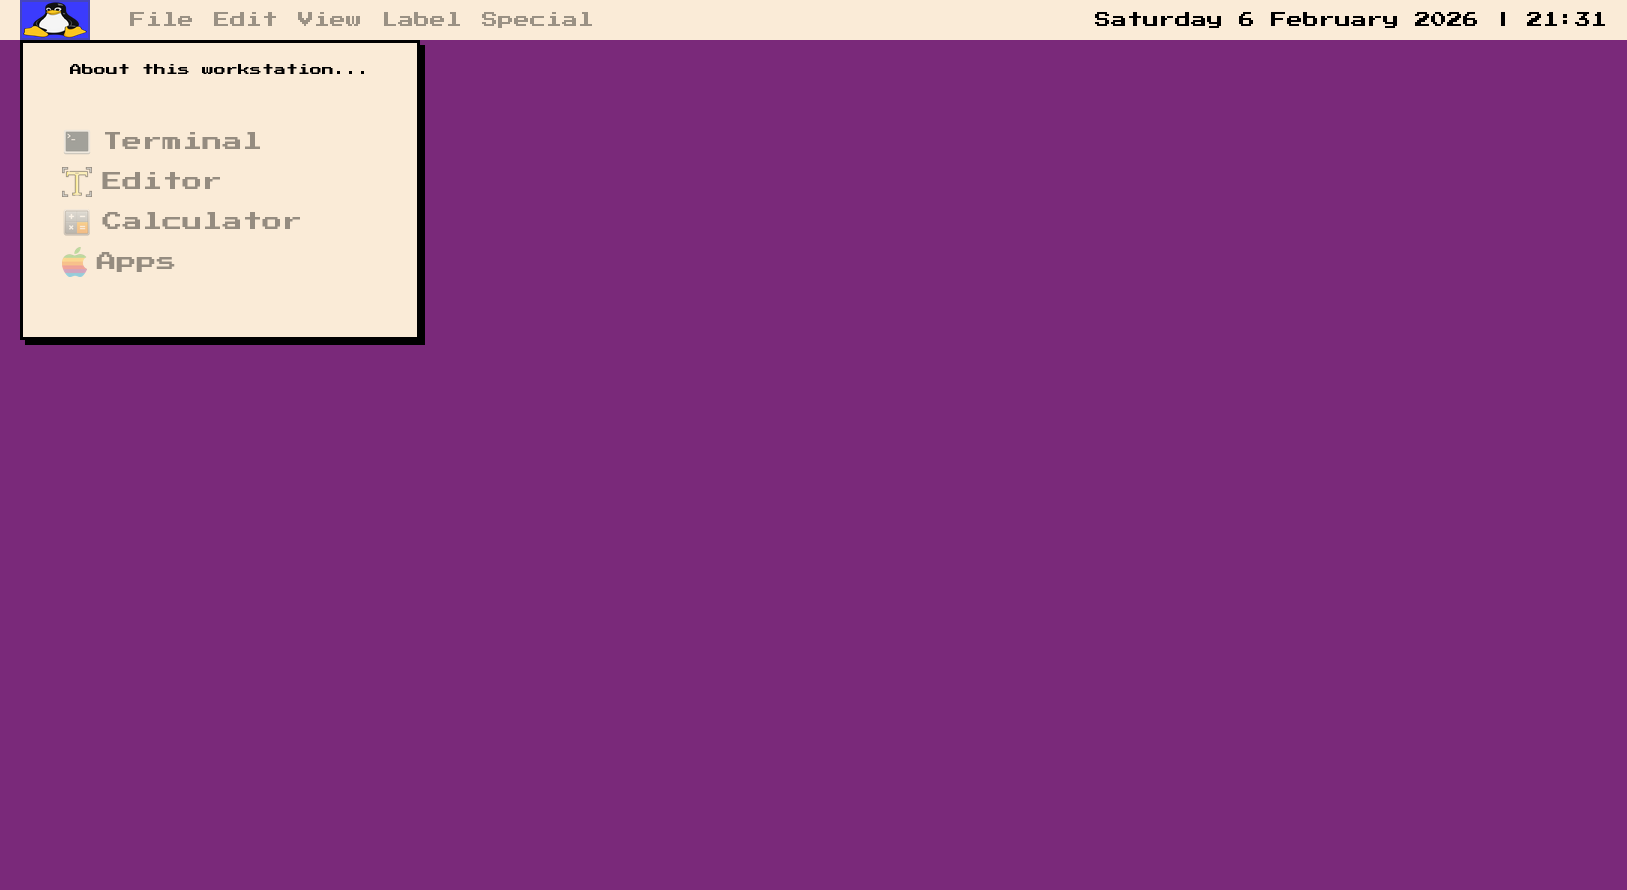
Task: Open the Apps text entry
Action: tap(135, 262)
